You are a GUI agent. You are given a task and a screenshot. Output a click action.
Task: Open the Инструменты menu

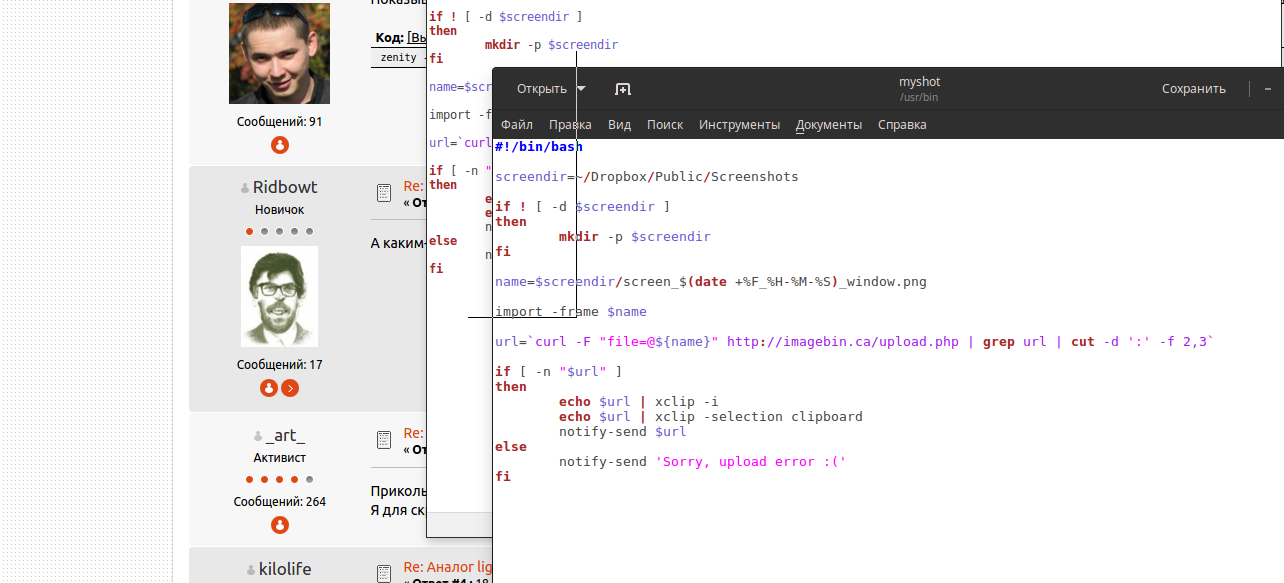[x=739, y=125]
